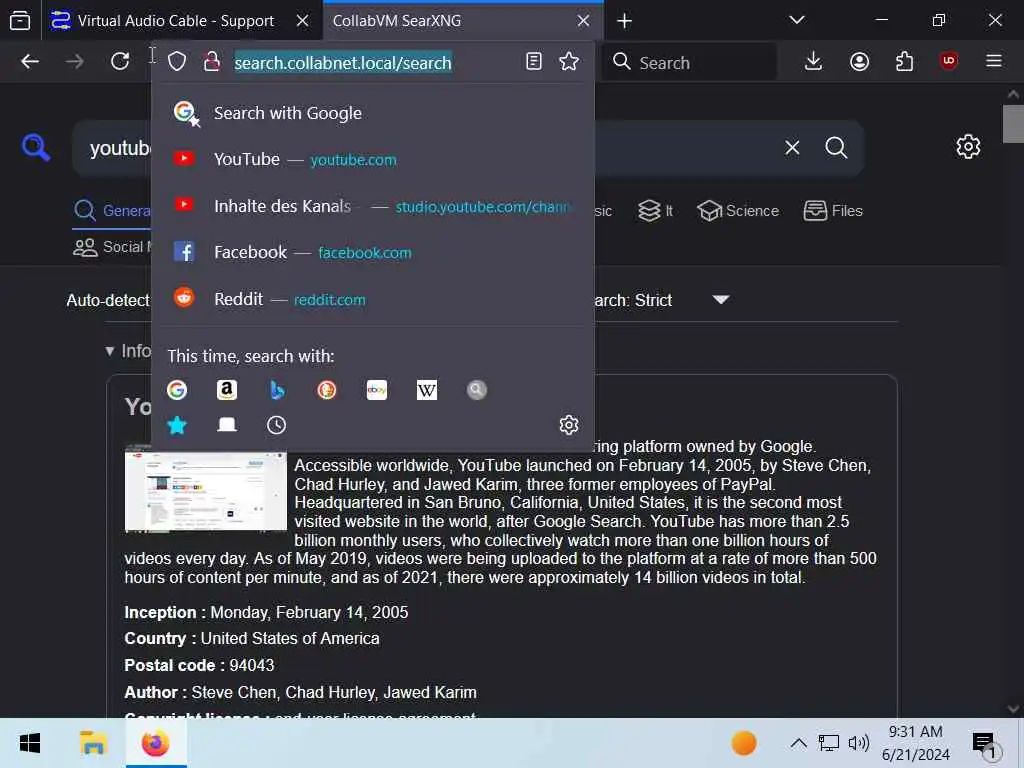Screen dimensions: 1024x768
Task: Show hidden tray icons chevron
Action: (798, 743)
